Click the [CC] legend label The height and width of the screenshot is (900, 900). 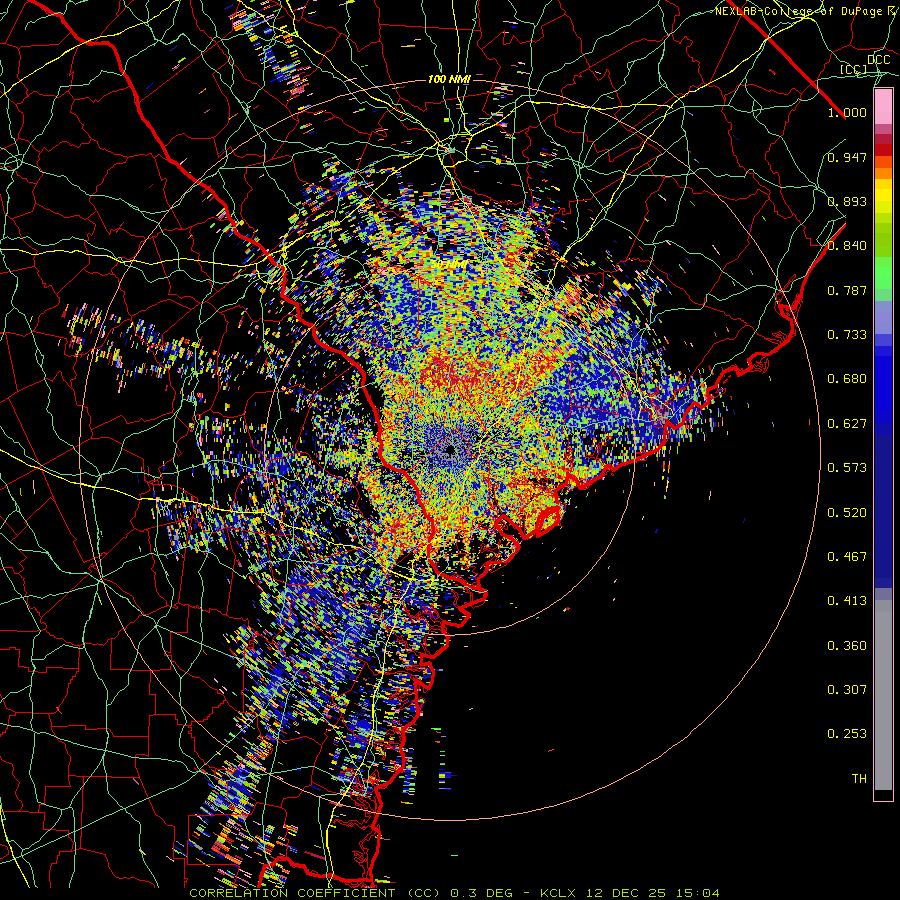click(x=854, y=69)
